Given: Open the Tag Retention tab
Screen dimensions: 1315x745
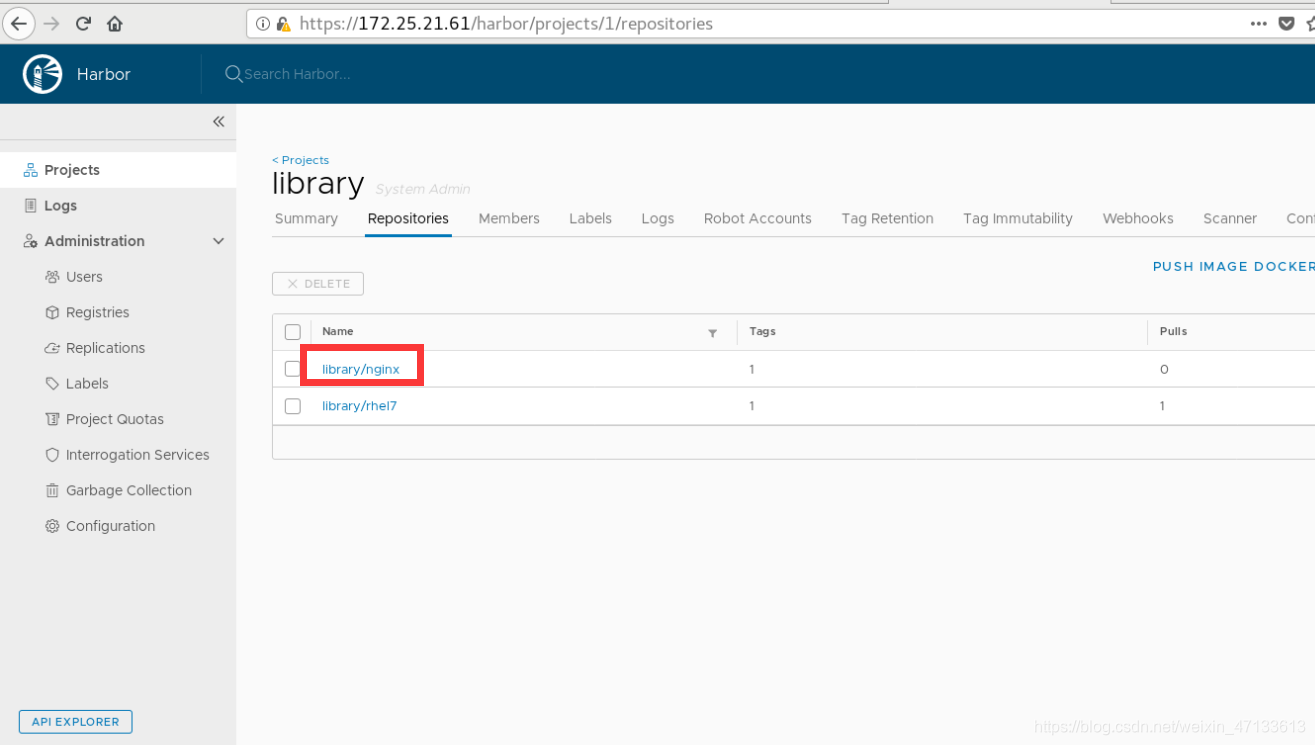Looking at the screenshot, I should [888, 218].
